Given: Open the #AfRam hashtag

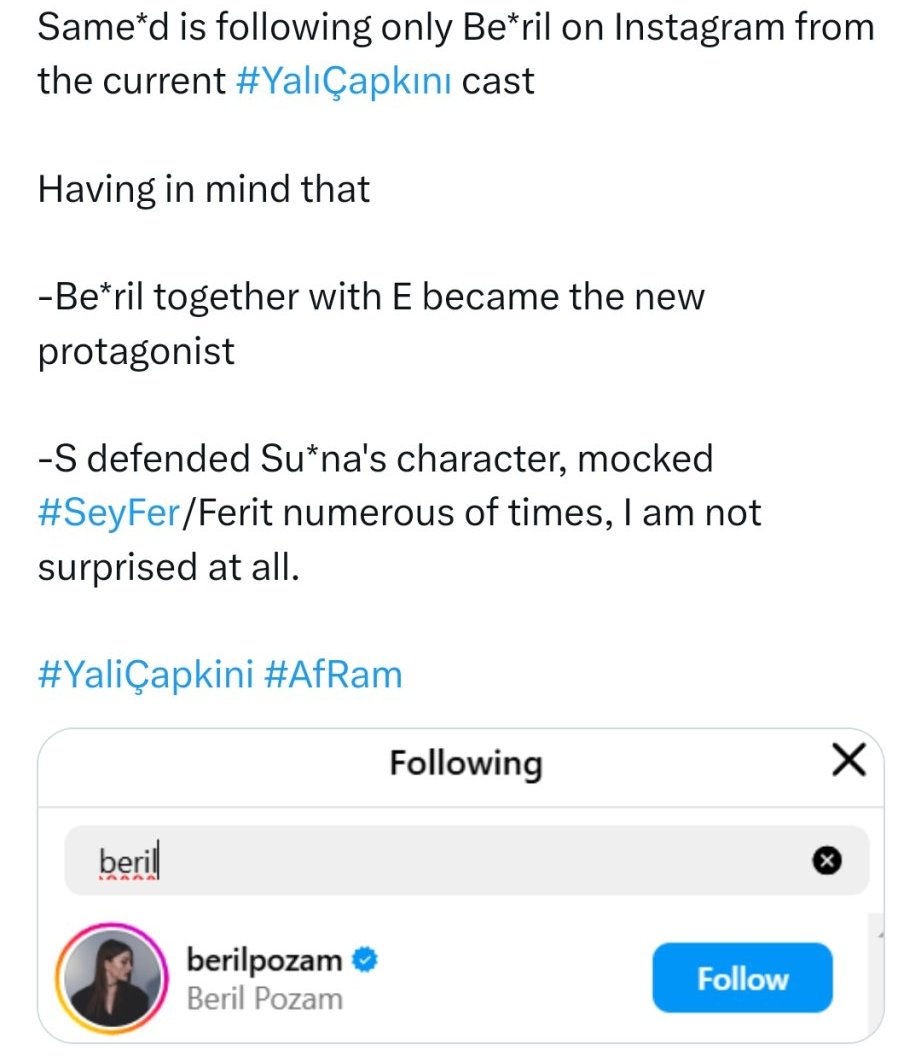Looking at the screenshot, I should tap(334, 675).
